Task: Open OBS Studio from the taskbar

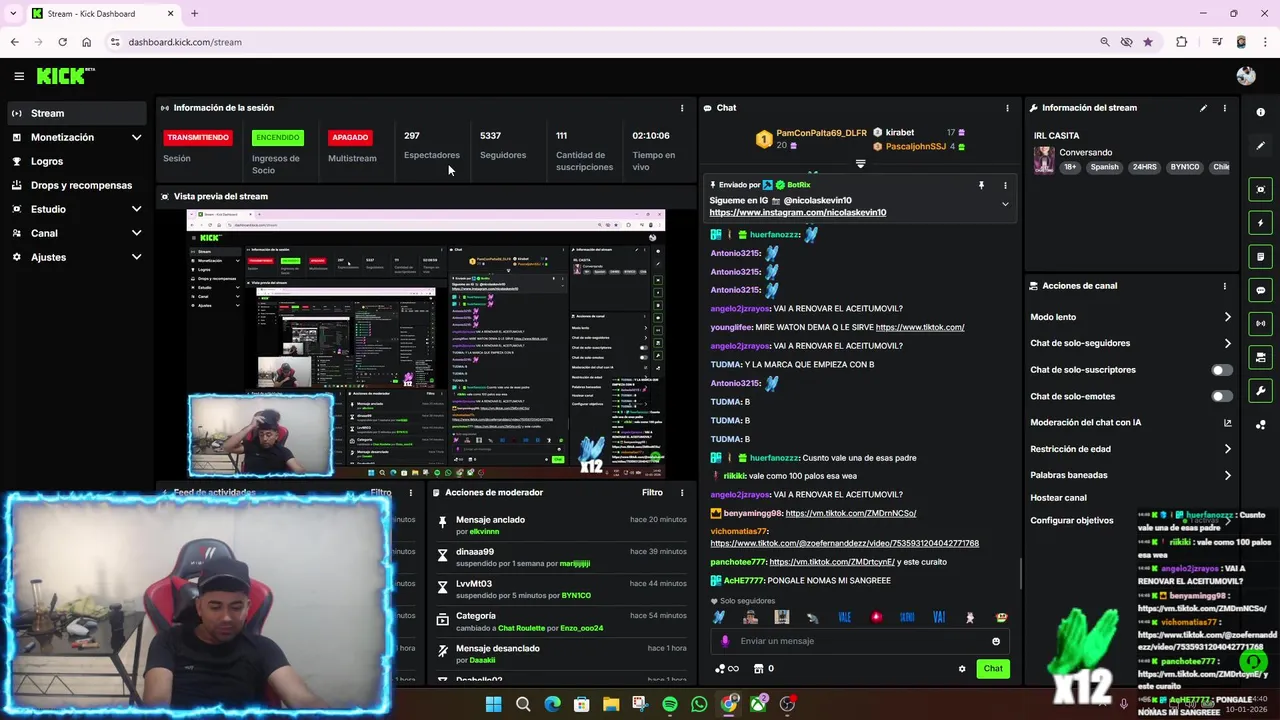Action: (787, 704)
